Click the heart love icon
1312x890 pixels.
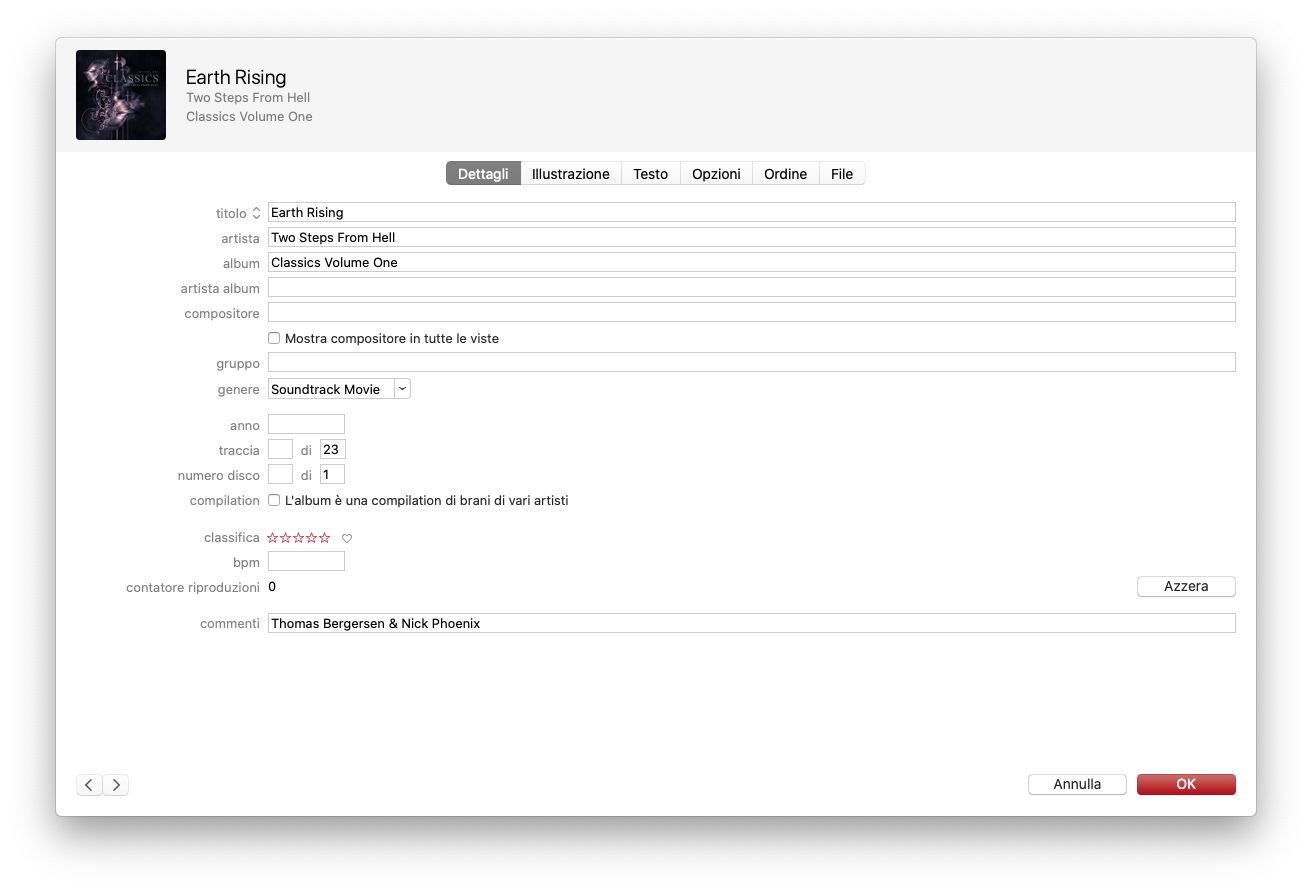coord(347,538)
